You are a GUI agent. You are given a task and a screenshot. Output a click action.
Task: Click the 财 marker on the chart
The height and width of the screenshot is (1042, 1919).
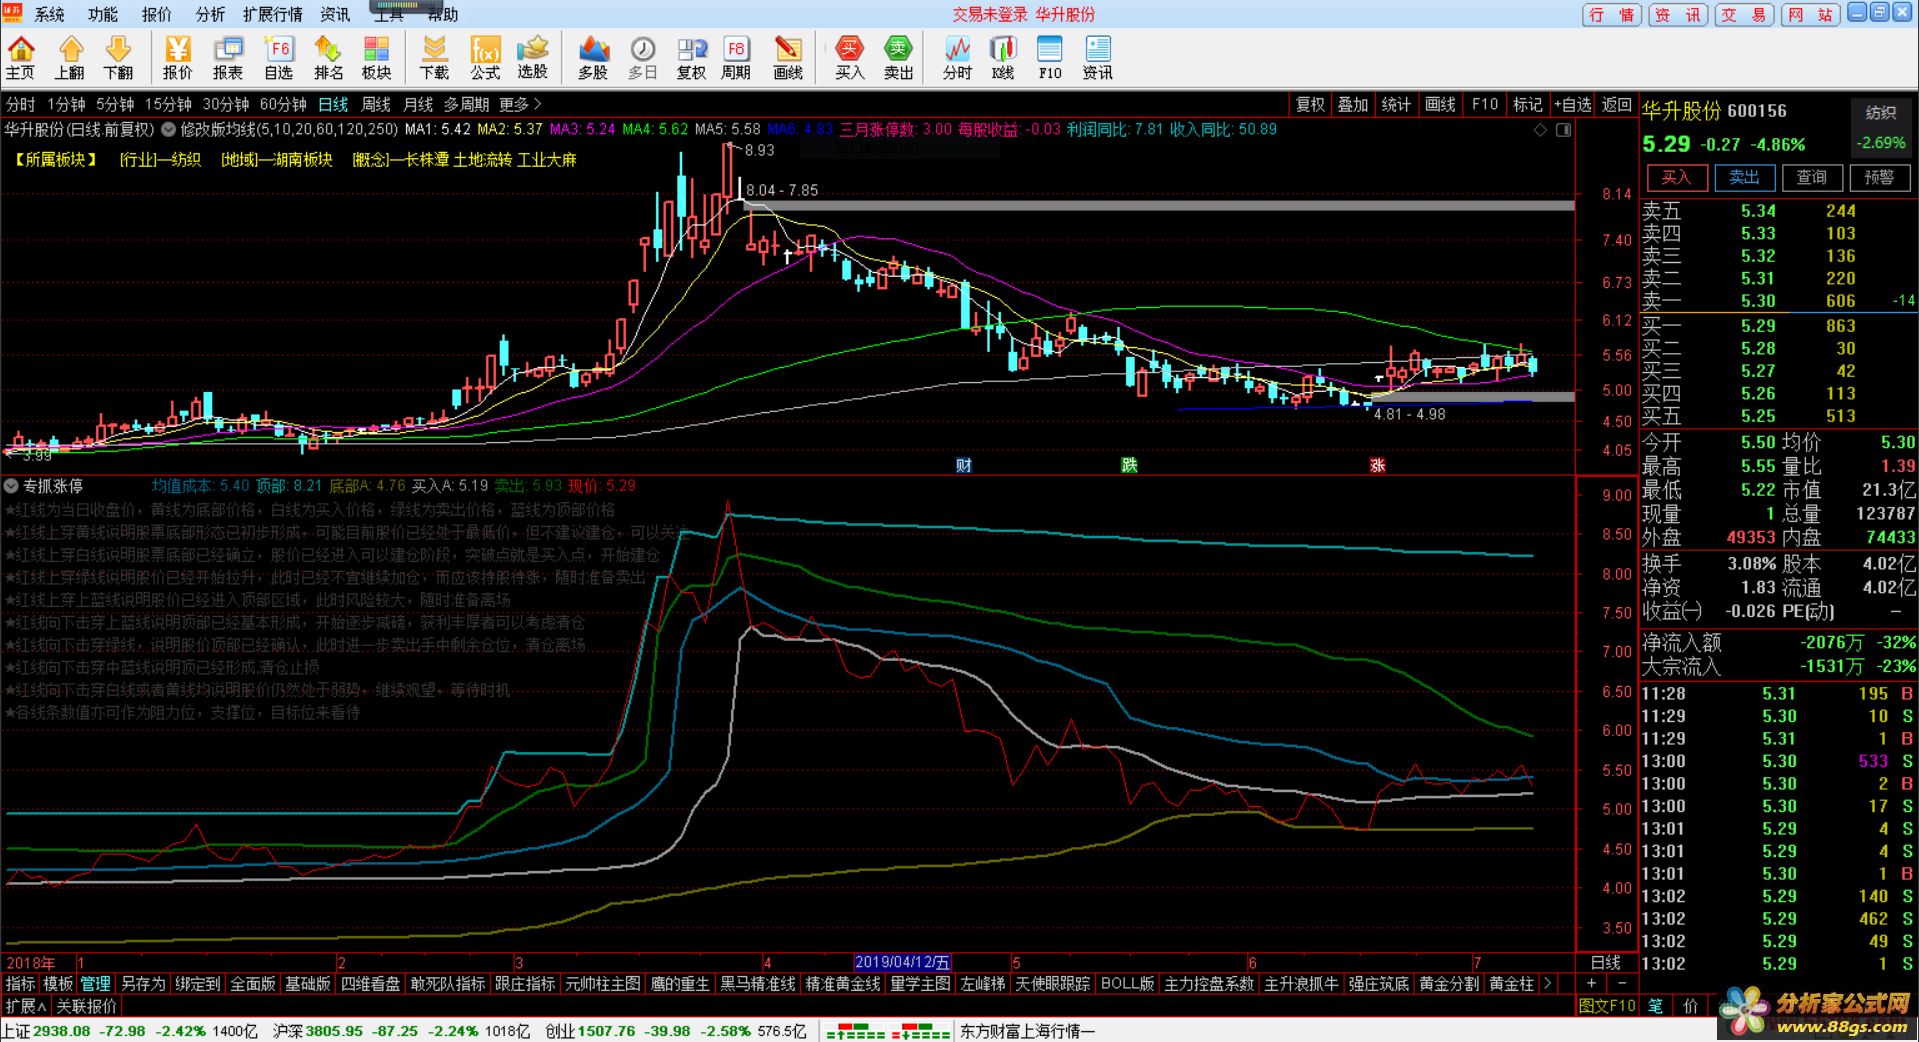click(x=963, y=465)
